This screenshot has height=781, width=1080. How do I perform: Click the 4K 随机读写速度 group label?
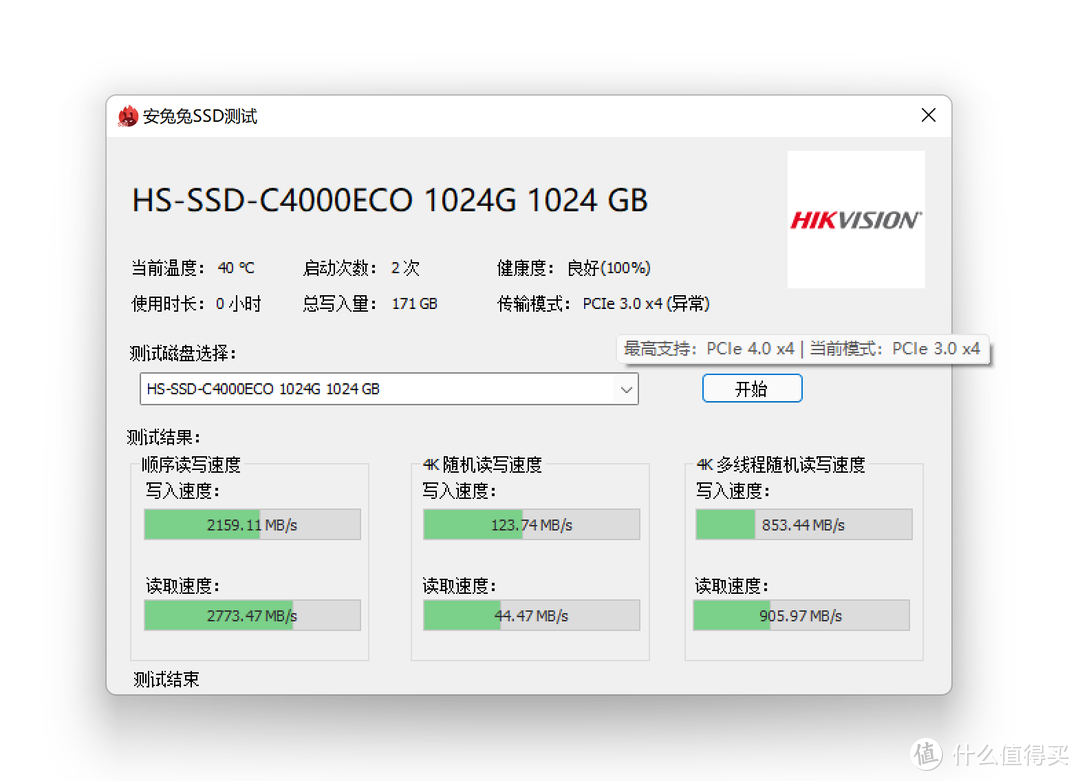pos(482,465)
